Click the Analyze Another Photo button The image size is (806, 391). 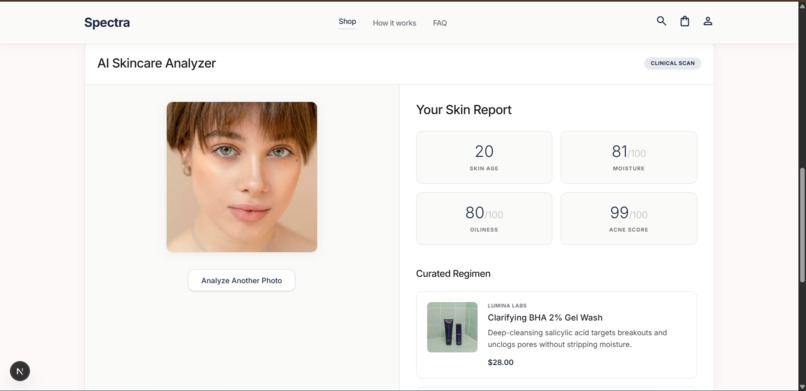pyautogui.click(x=242, y=281)
